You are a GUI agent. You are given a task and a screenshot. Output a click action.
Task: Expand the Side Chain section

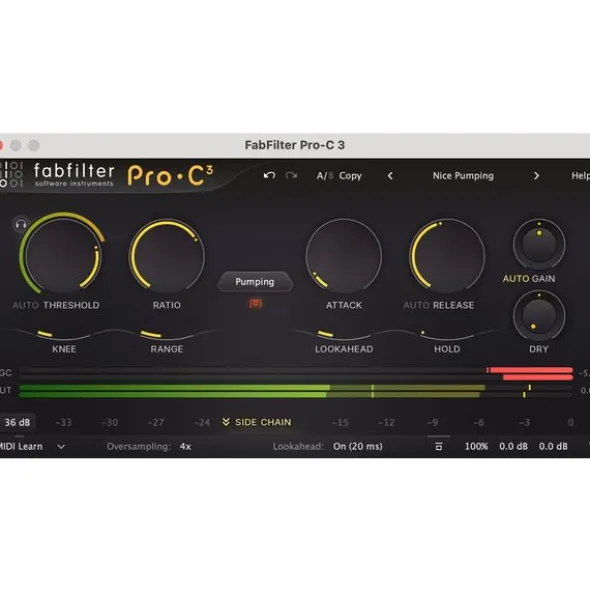[x=257, y=422]
